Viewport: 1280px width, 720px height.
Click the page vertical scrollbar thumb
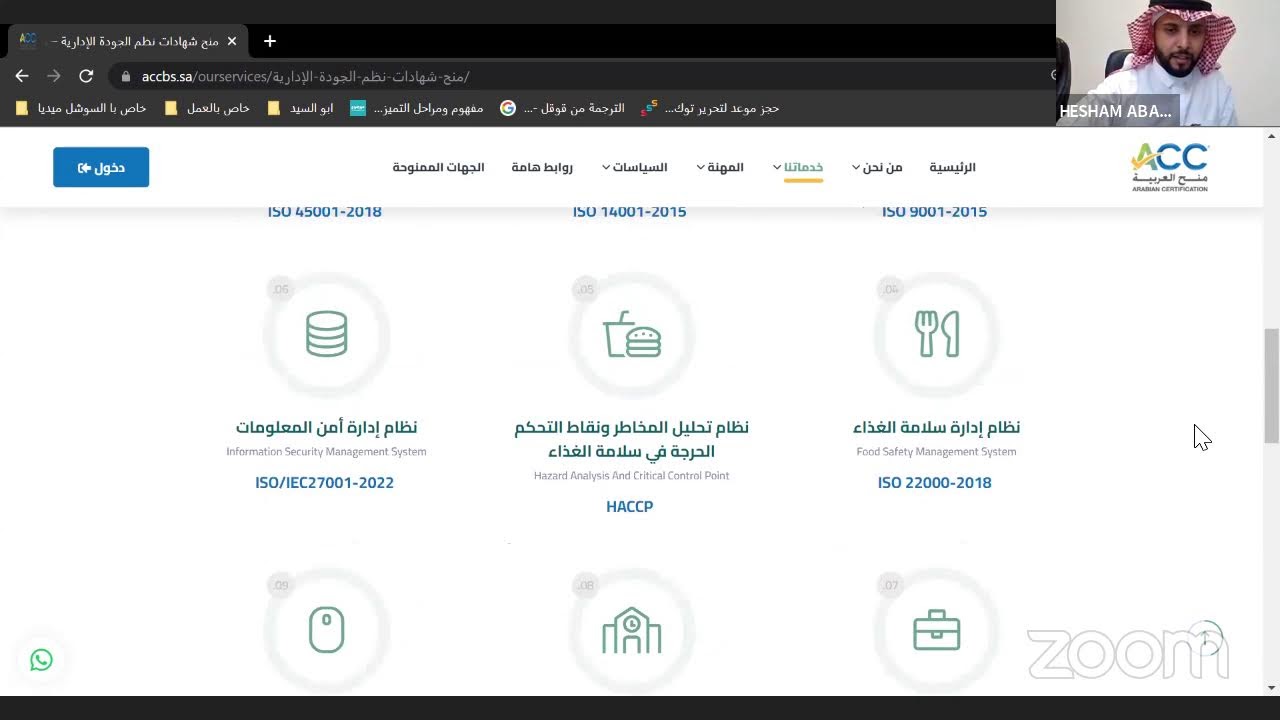click(1272, 385)
